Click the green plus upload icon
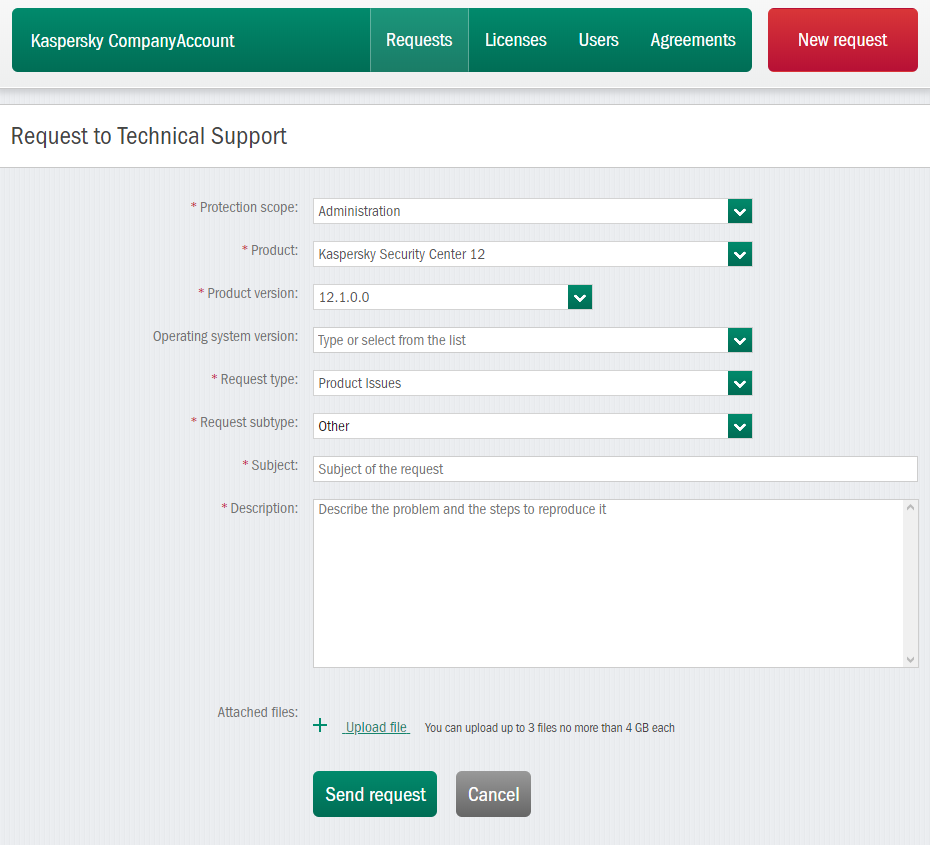 pos(320,726)
